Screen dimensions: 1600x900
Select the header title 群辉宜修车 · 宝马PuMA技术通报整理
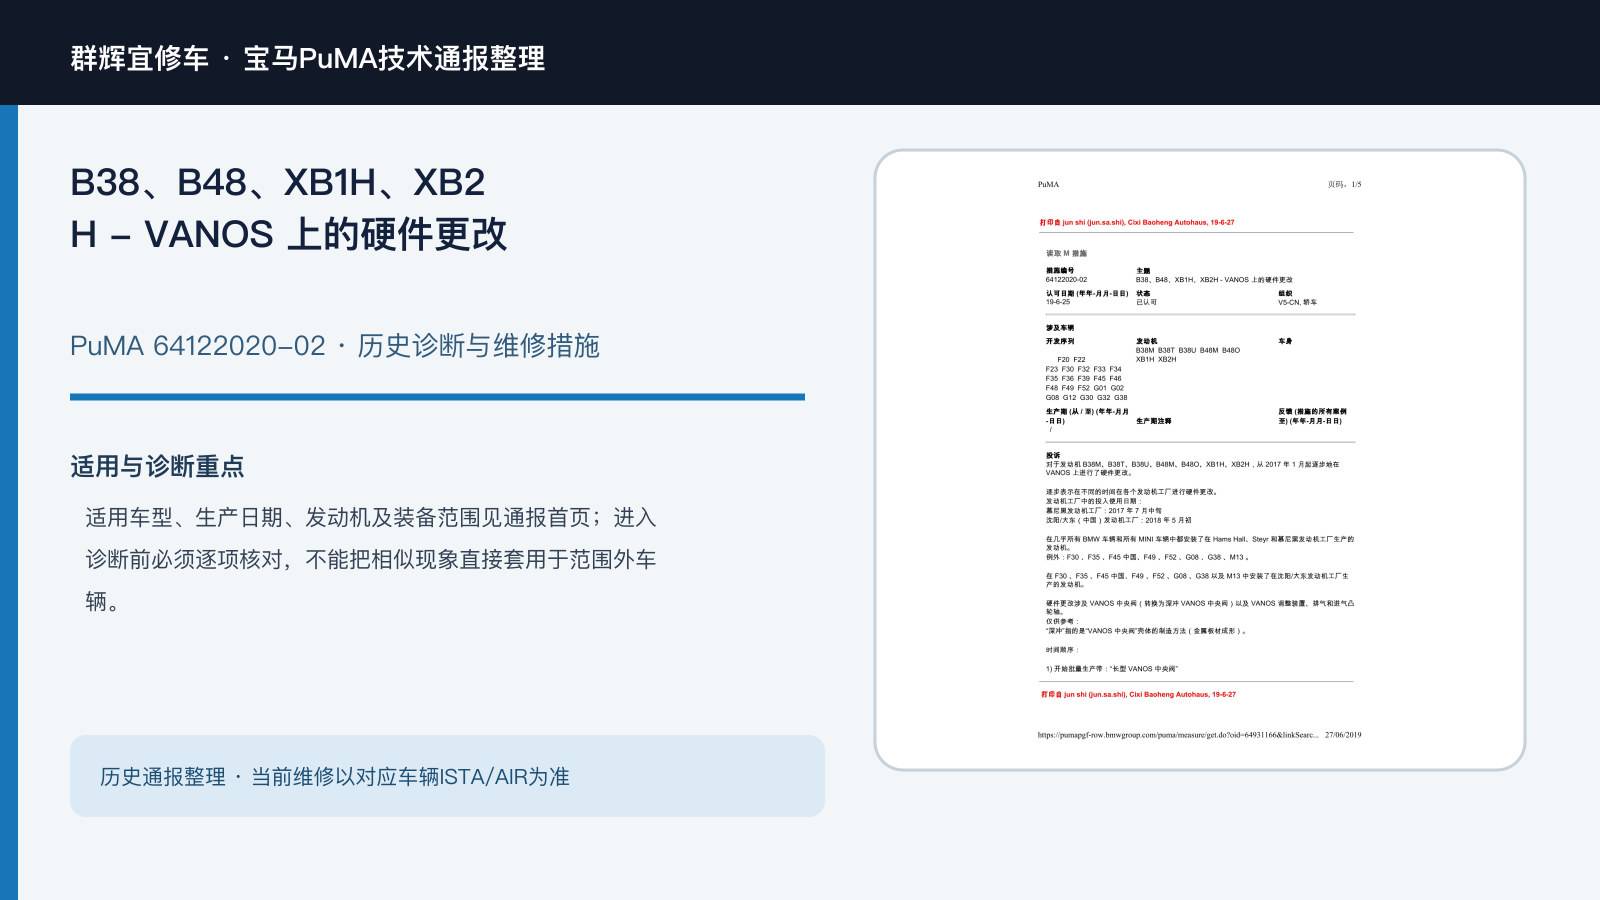pos(308,58)
